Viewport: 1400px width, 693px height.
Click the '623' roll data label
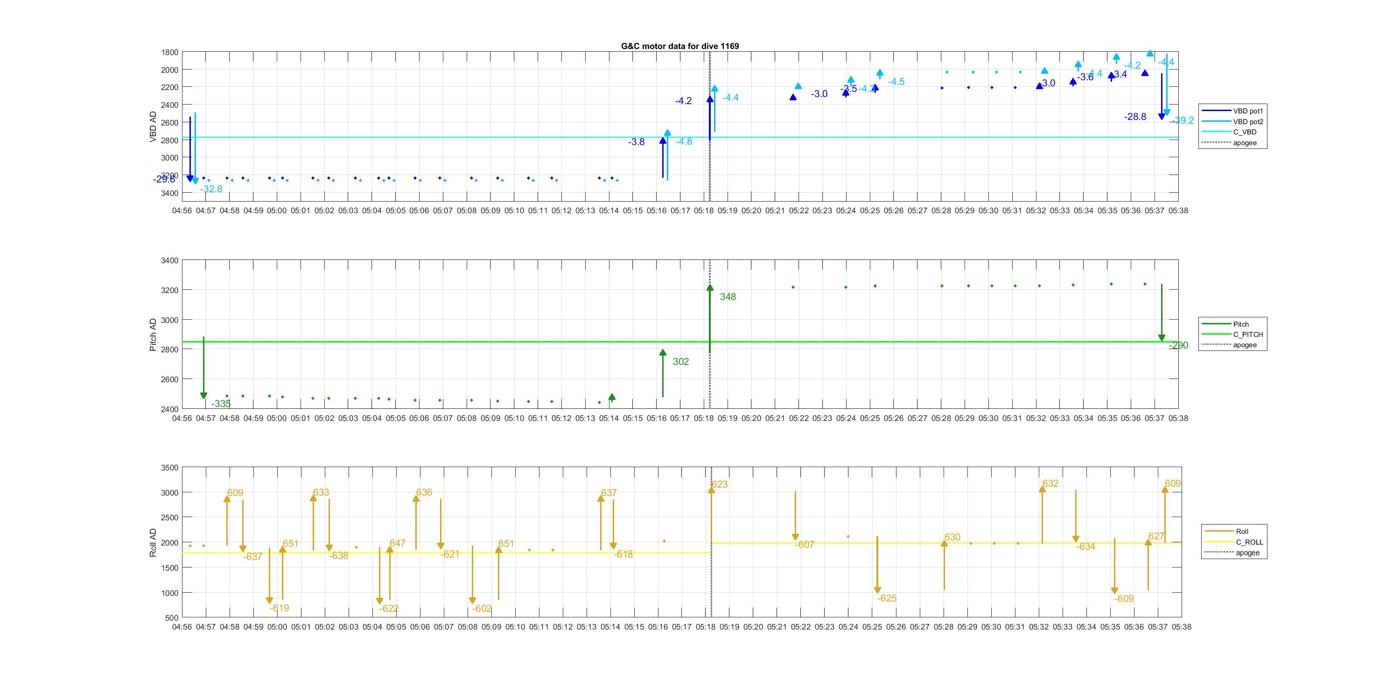pos(720,485)
